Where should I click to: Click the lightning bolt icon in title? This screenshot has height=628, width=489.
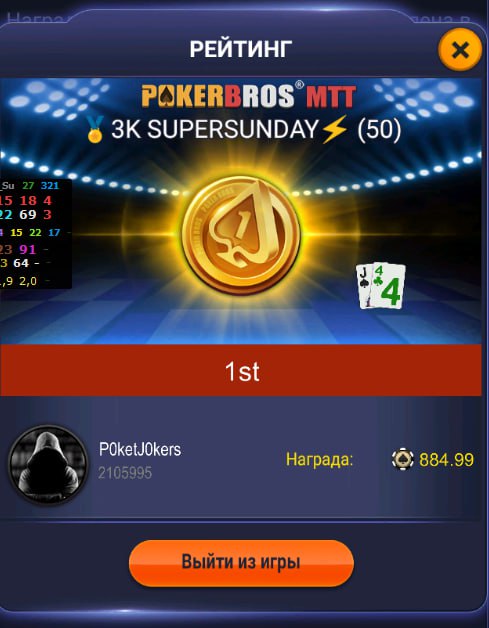coord(334,129)
